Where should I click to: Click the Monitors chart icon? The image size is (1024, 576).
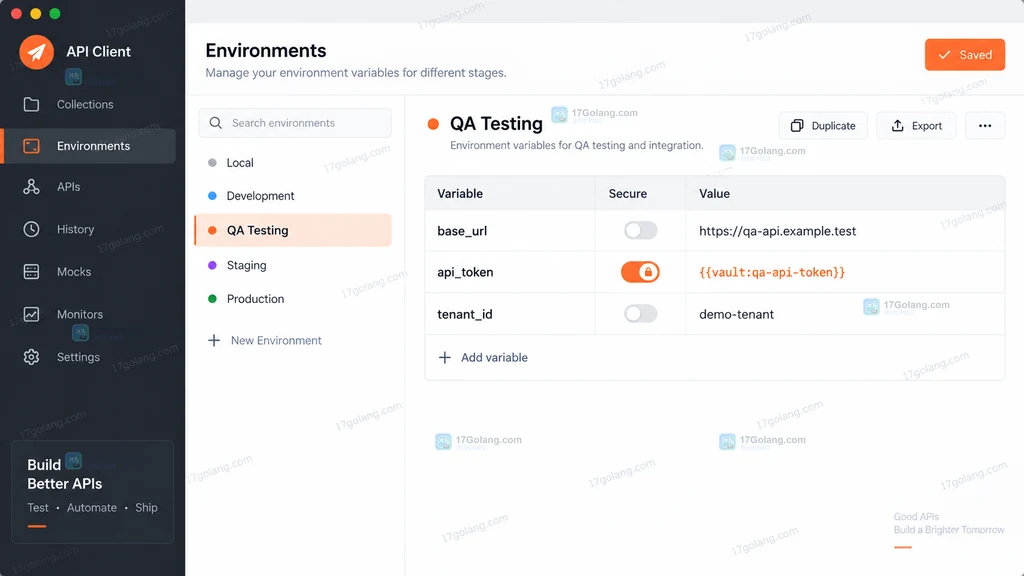pyautogui.click(x=31, y=314)
